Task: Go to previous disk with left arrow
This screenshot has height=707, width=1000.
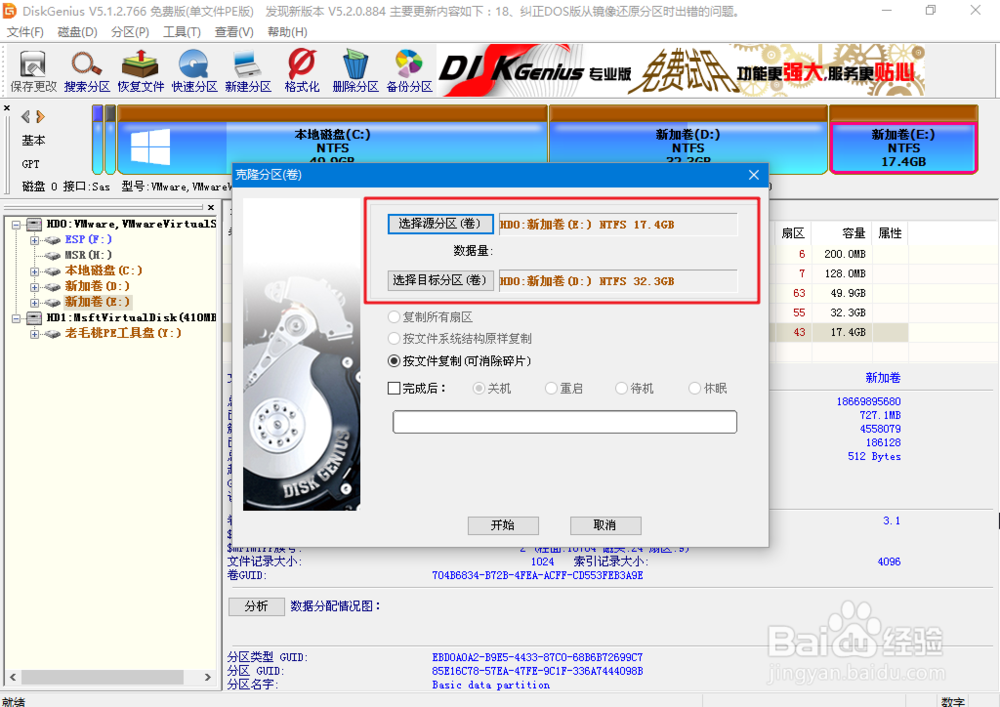Action: (26, 117)
